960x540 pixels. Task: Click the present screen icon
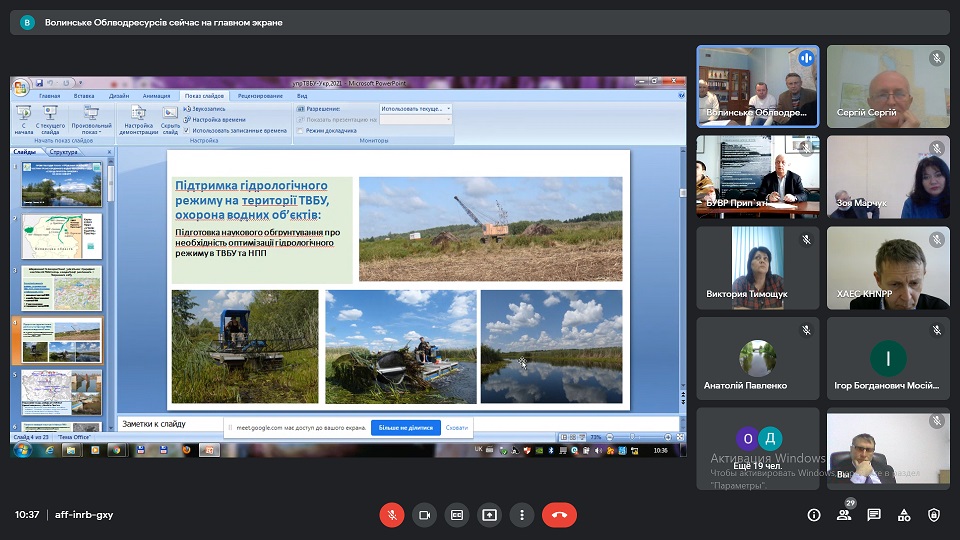(x=489, y=515)
